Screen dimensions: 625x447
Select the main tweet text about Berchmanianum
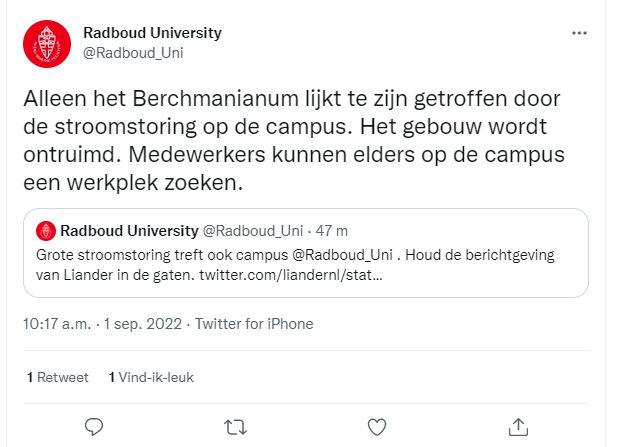point(294,140)
